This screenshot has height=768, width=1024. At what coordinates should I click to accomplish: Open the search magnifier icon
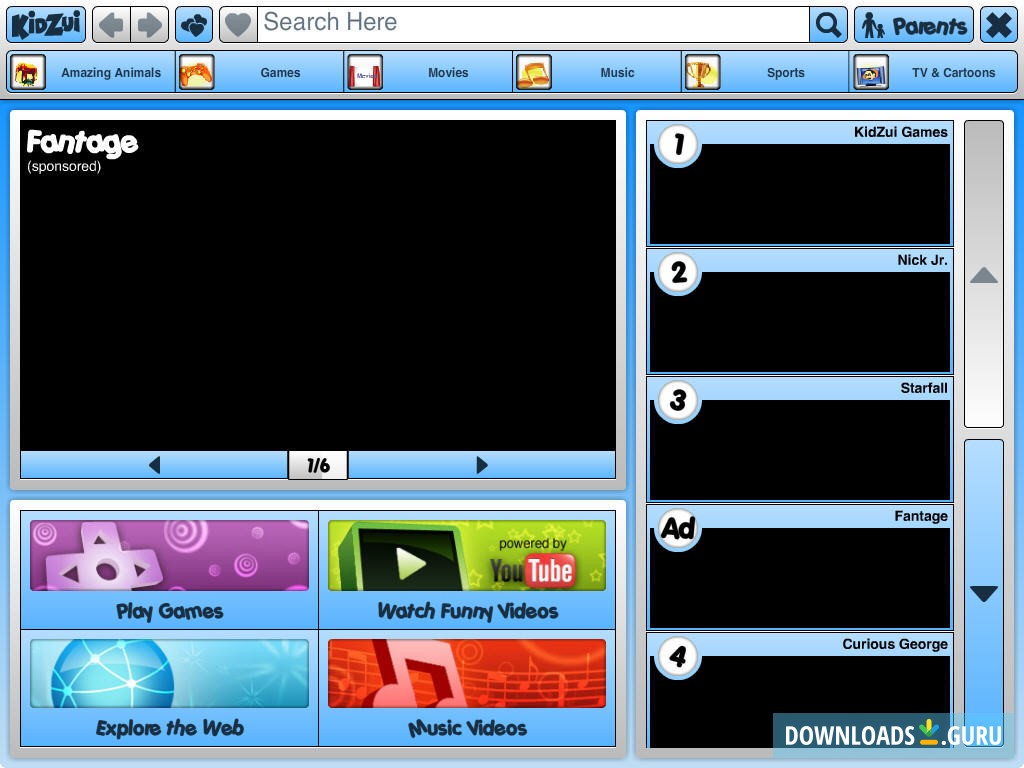click(x=827, y=22)
